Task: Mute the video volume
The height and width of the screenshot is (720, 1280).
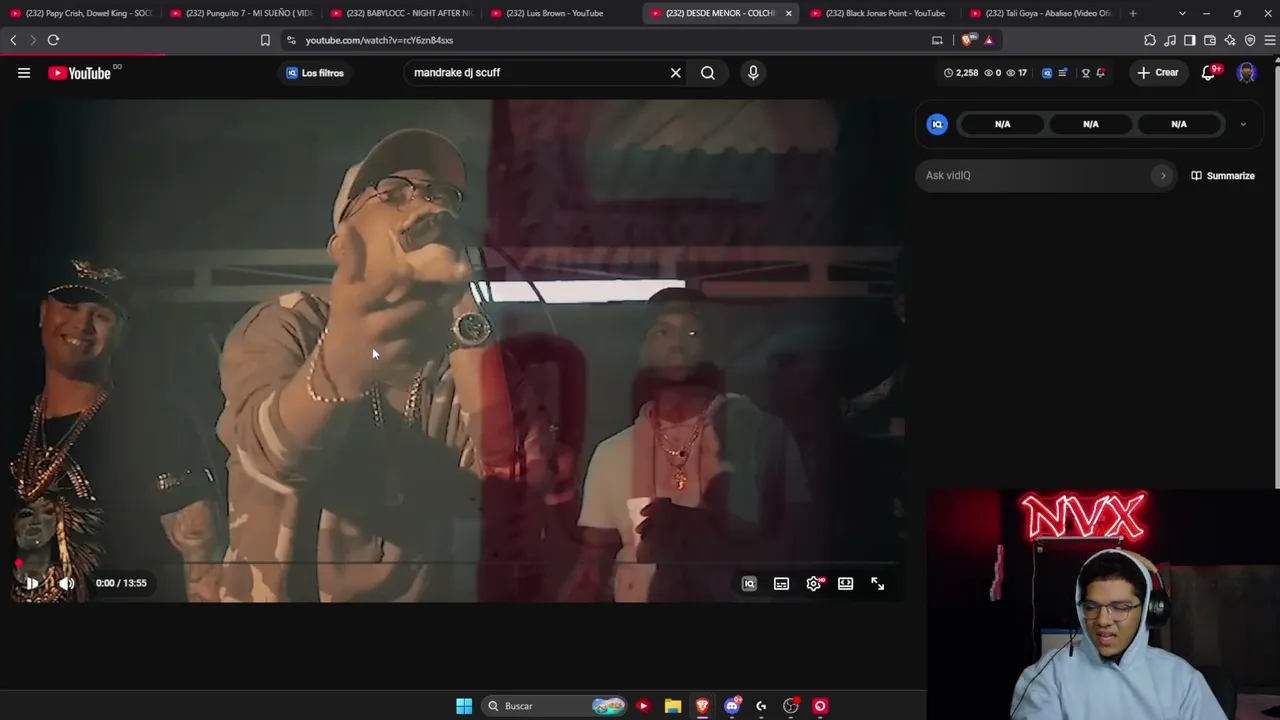Action: point(66,583)
